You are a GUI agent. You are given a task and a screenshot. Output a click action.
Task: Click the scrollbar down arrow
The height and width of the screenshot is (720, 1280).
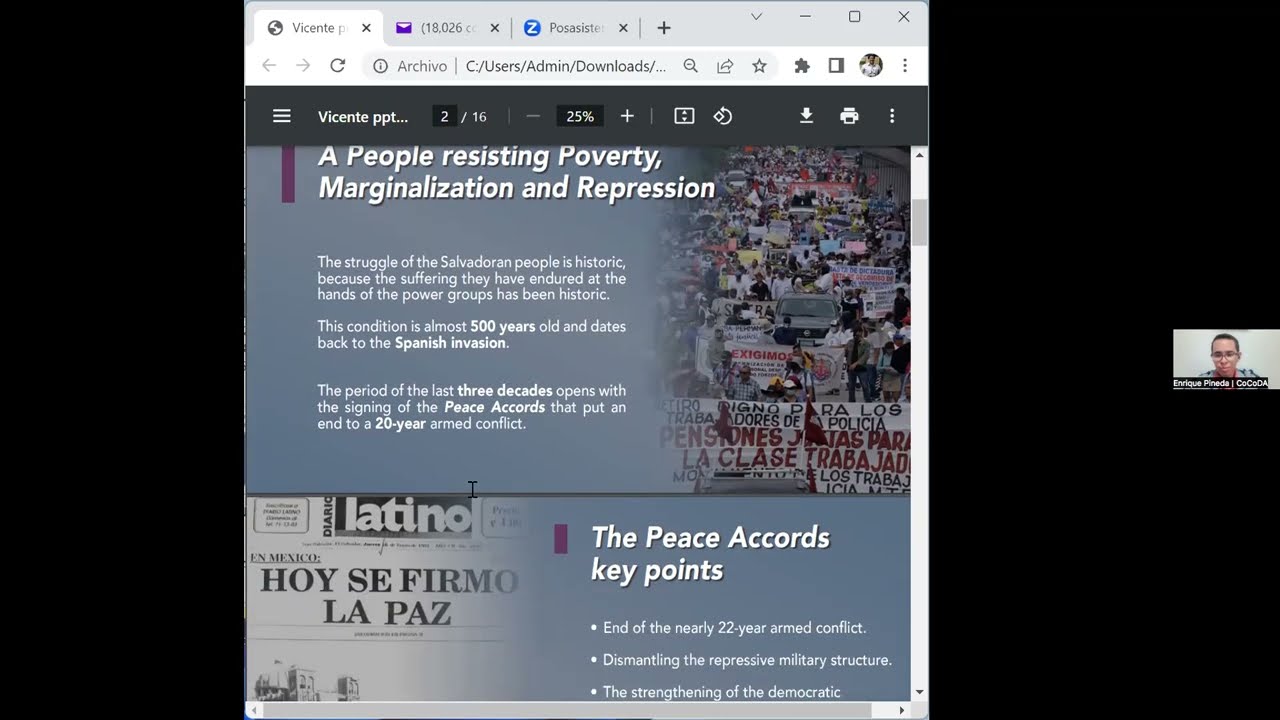point(919,692)
